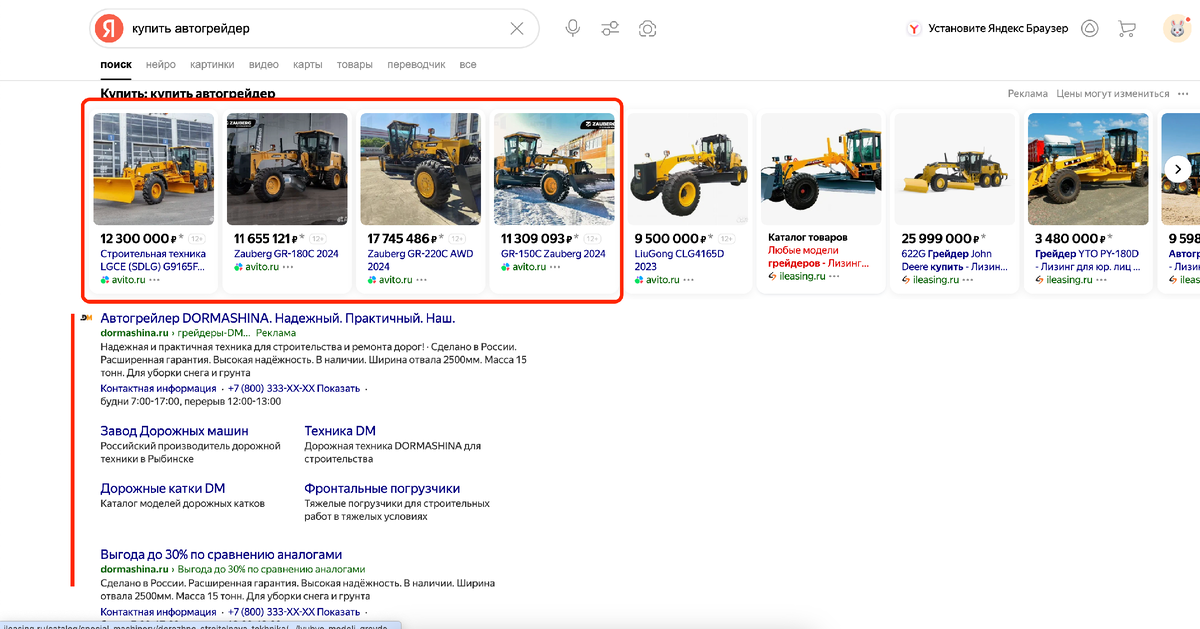Viewport: 1200px width, 629px height.
Task: Click the DORMASHINA favicon next to ad title
Action: pyautogui.click(x=86, y=318)
